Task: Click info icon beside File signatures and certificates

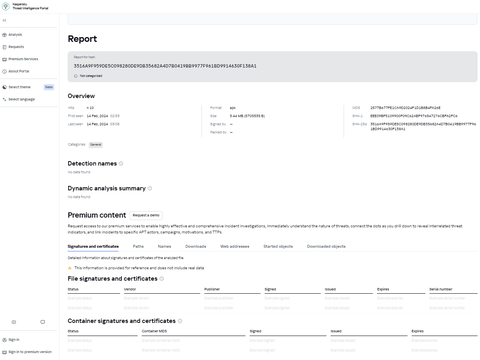Action: pos(162,279)
